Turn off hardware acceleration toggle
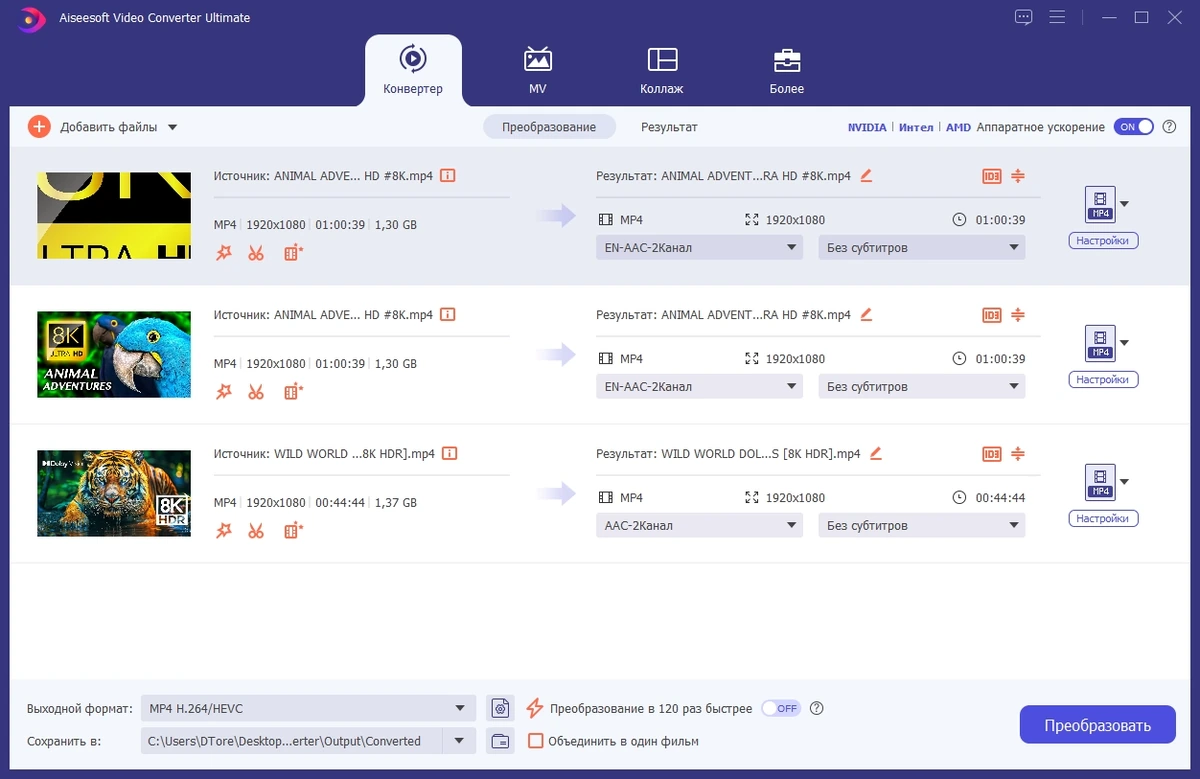 click(1135, 127)
